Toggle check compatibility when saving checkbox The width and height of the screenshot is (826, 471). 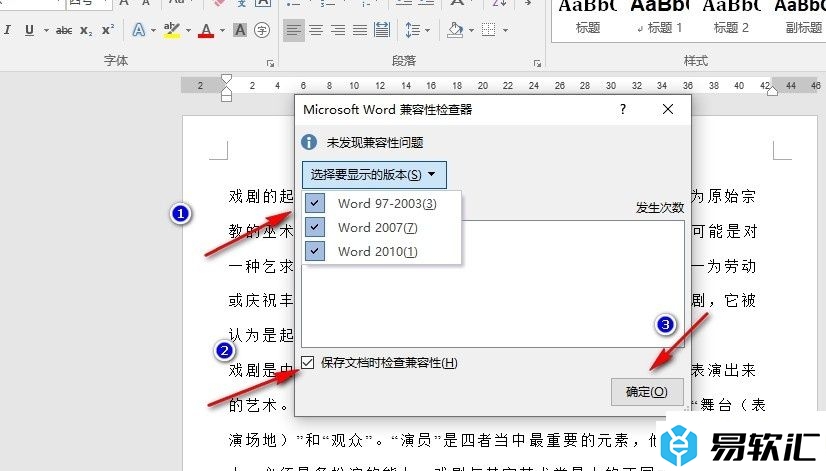click(x=308, y=362)
